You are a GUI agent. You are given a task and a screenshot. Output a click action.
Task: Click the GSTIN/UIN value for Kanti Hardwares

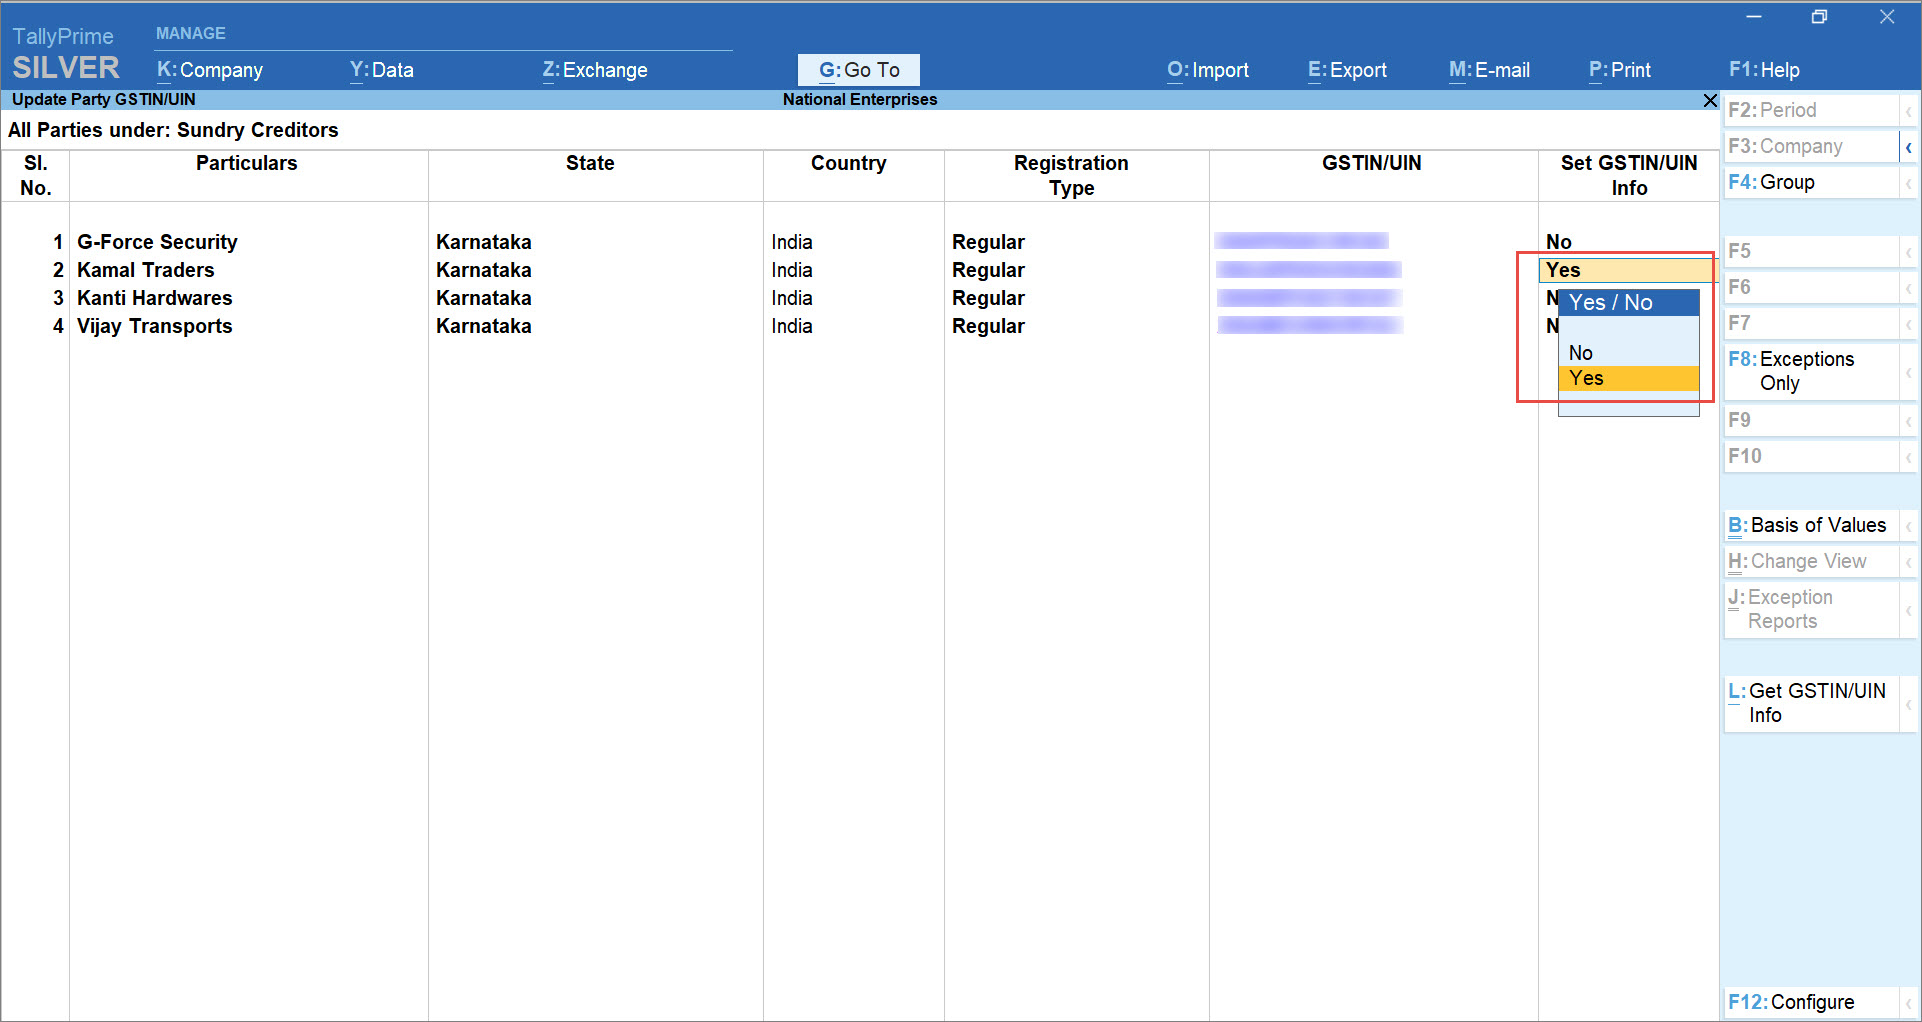pos(1309,298)
